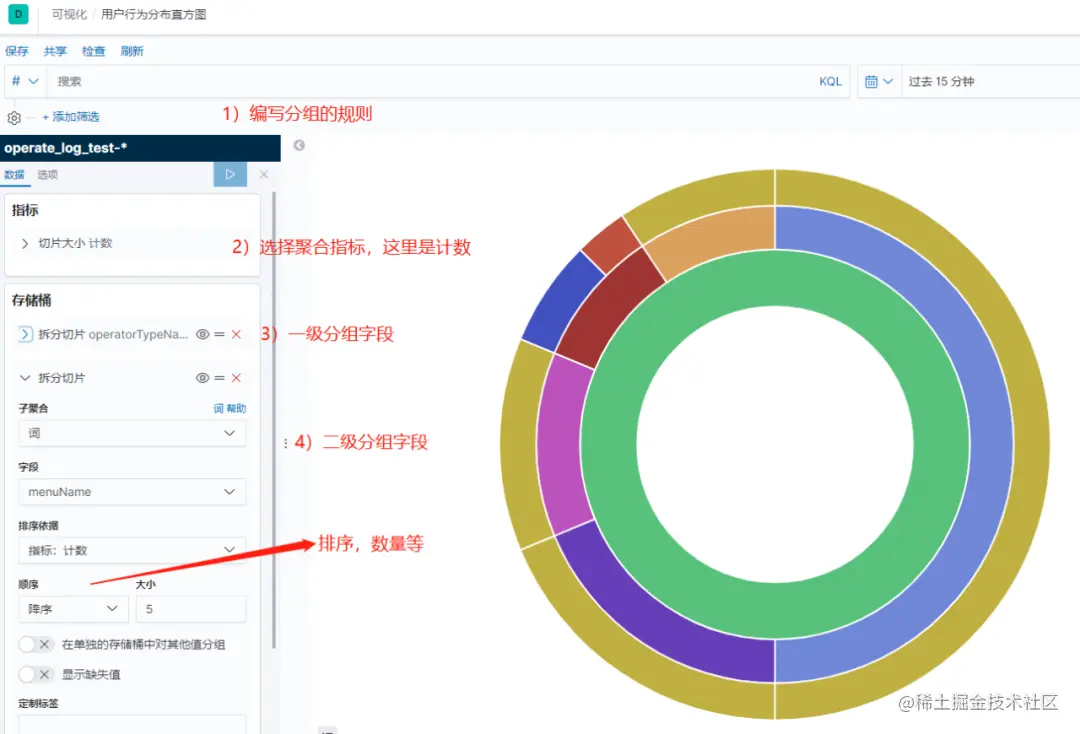Open the saved query hash menu
The width and height of the screenshot is (1080, 734).
(x=25, y=81)
